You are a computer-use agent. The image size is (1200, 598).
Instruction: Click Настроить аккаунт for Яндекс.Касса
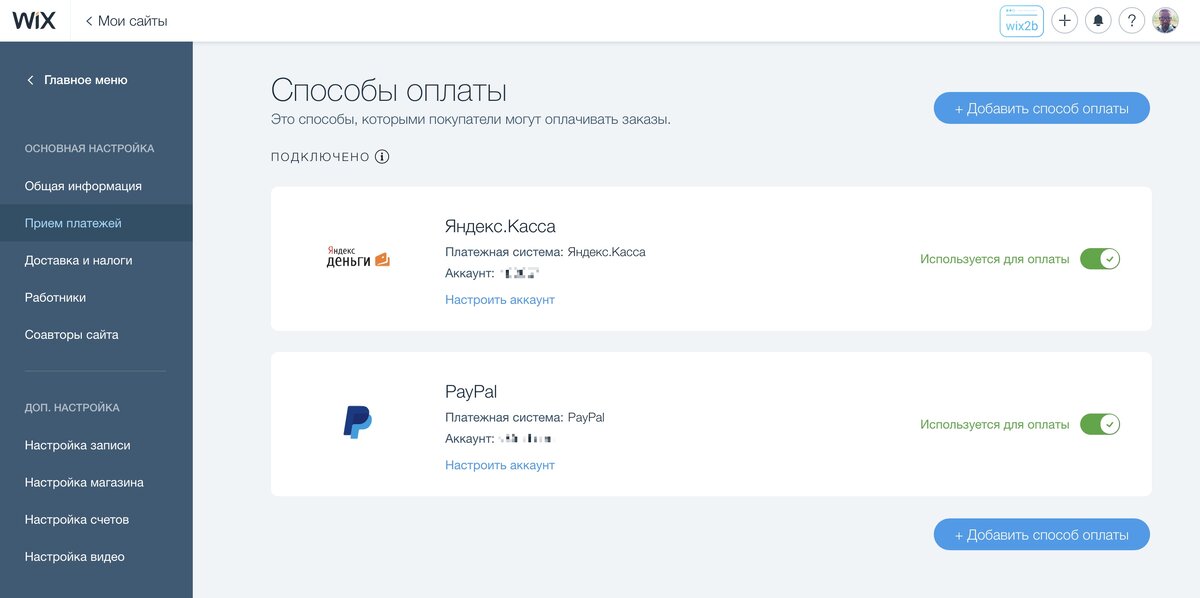[x=499, y=299]
